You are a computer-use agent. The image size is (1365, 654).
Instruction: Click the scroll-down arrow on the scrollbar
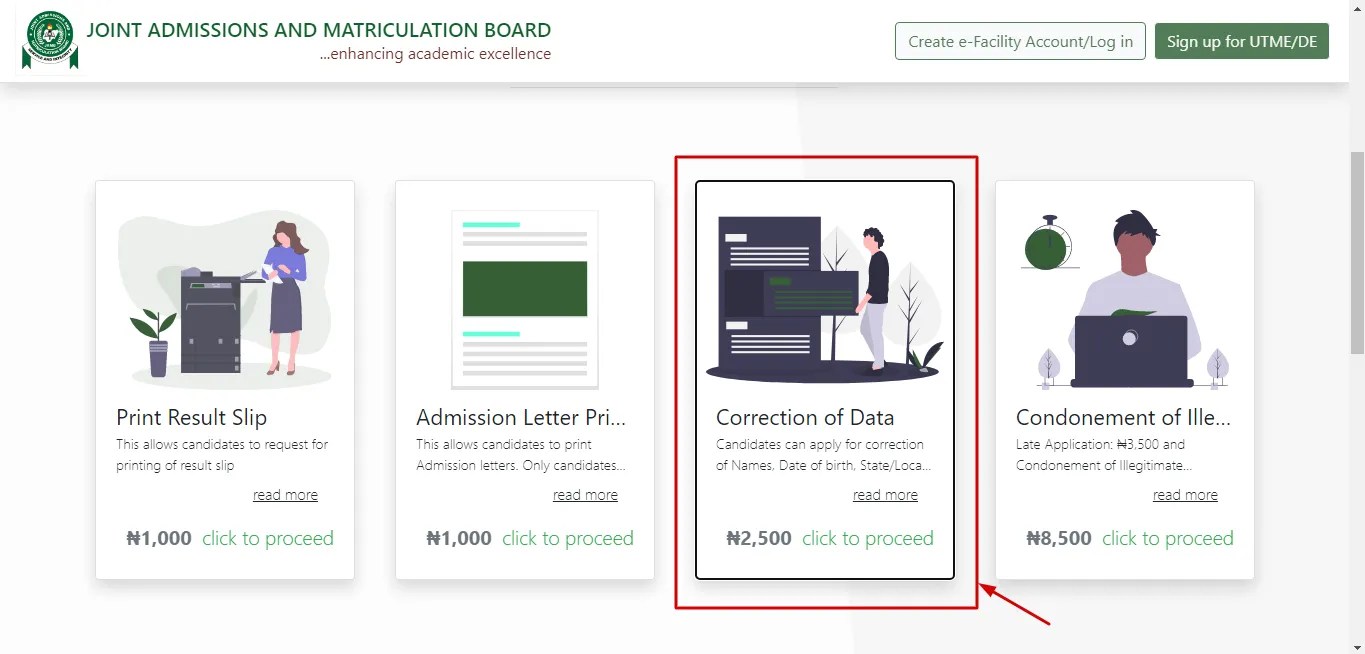click(x=1357, y=646)
